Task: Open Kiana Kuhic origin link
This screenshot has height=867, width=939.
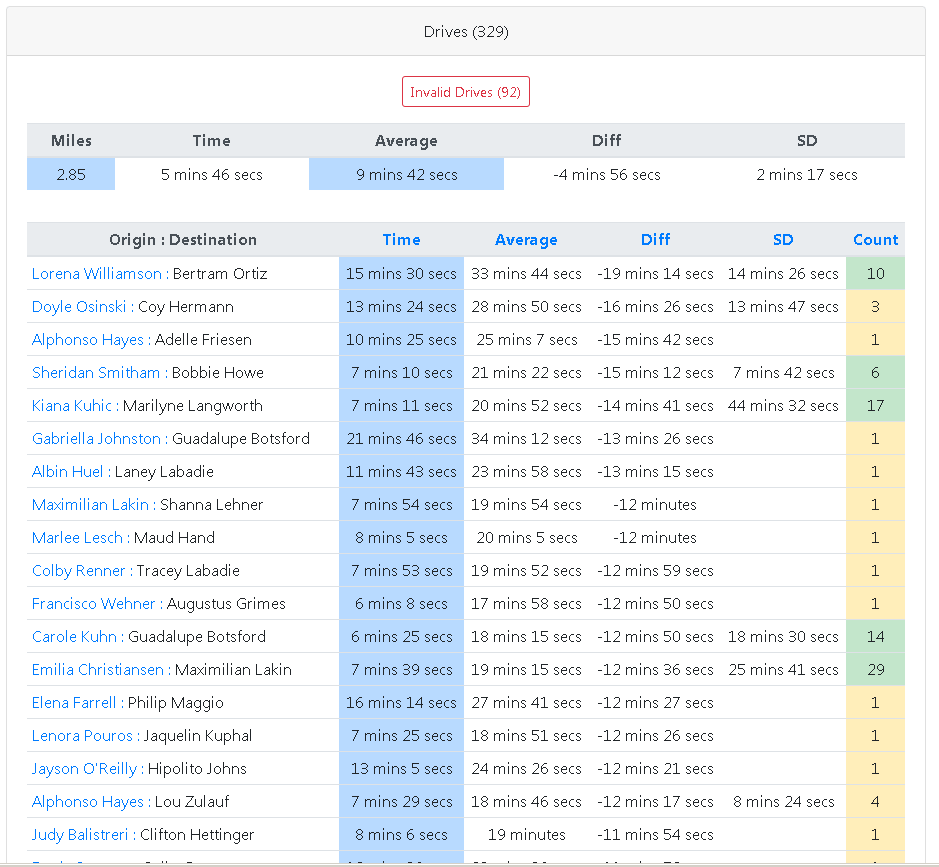Action: pos(71,406)
